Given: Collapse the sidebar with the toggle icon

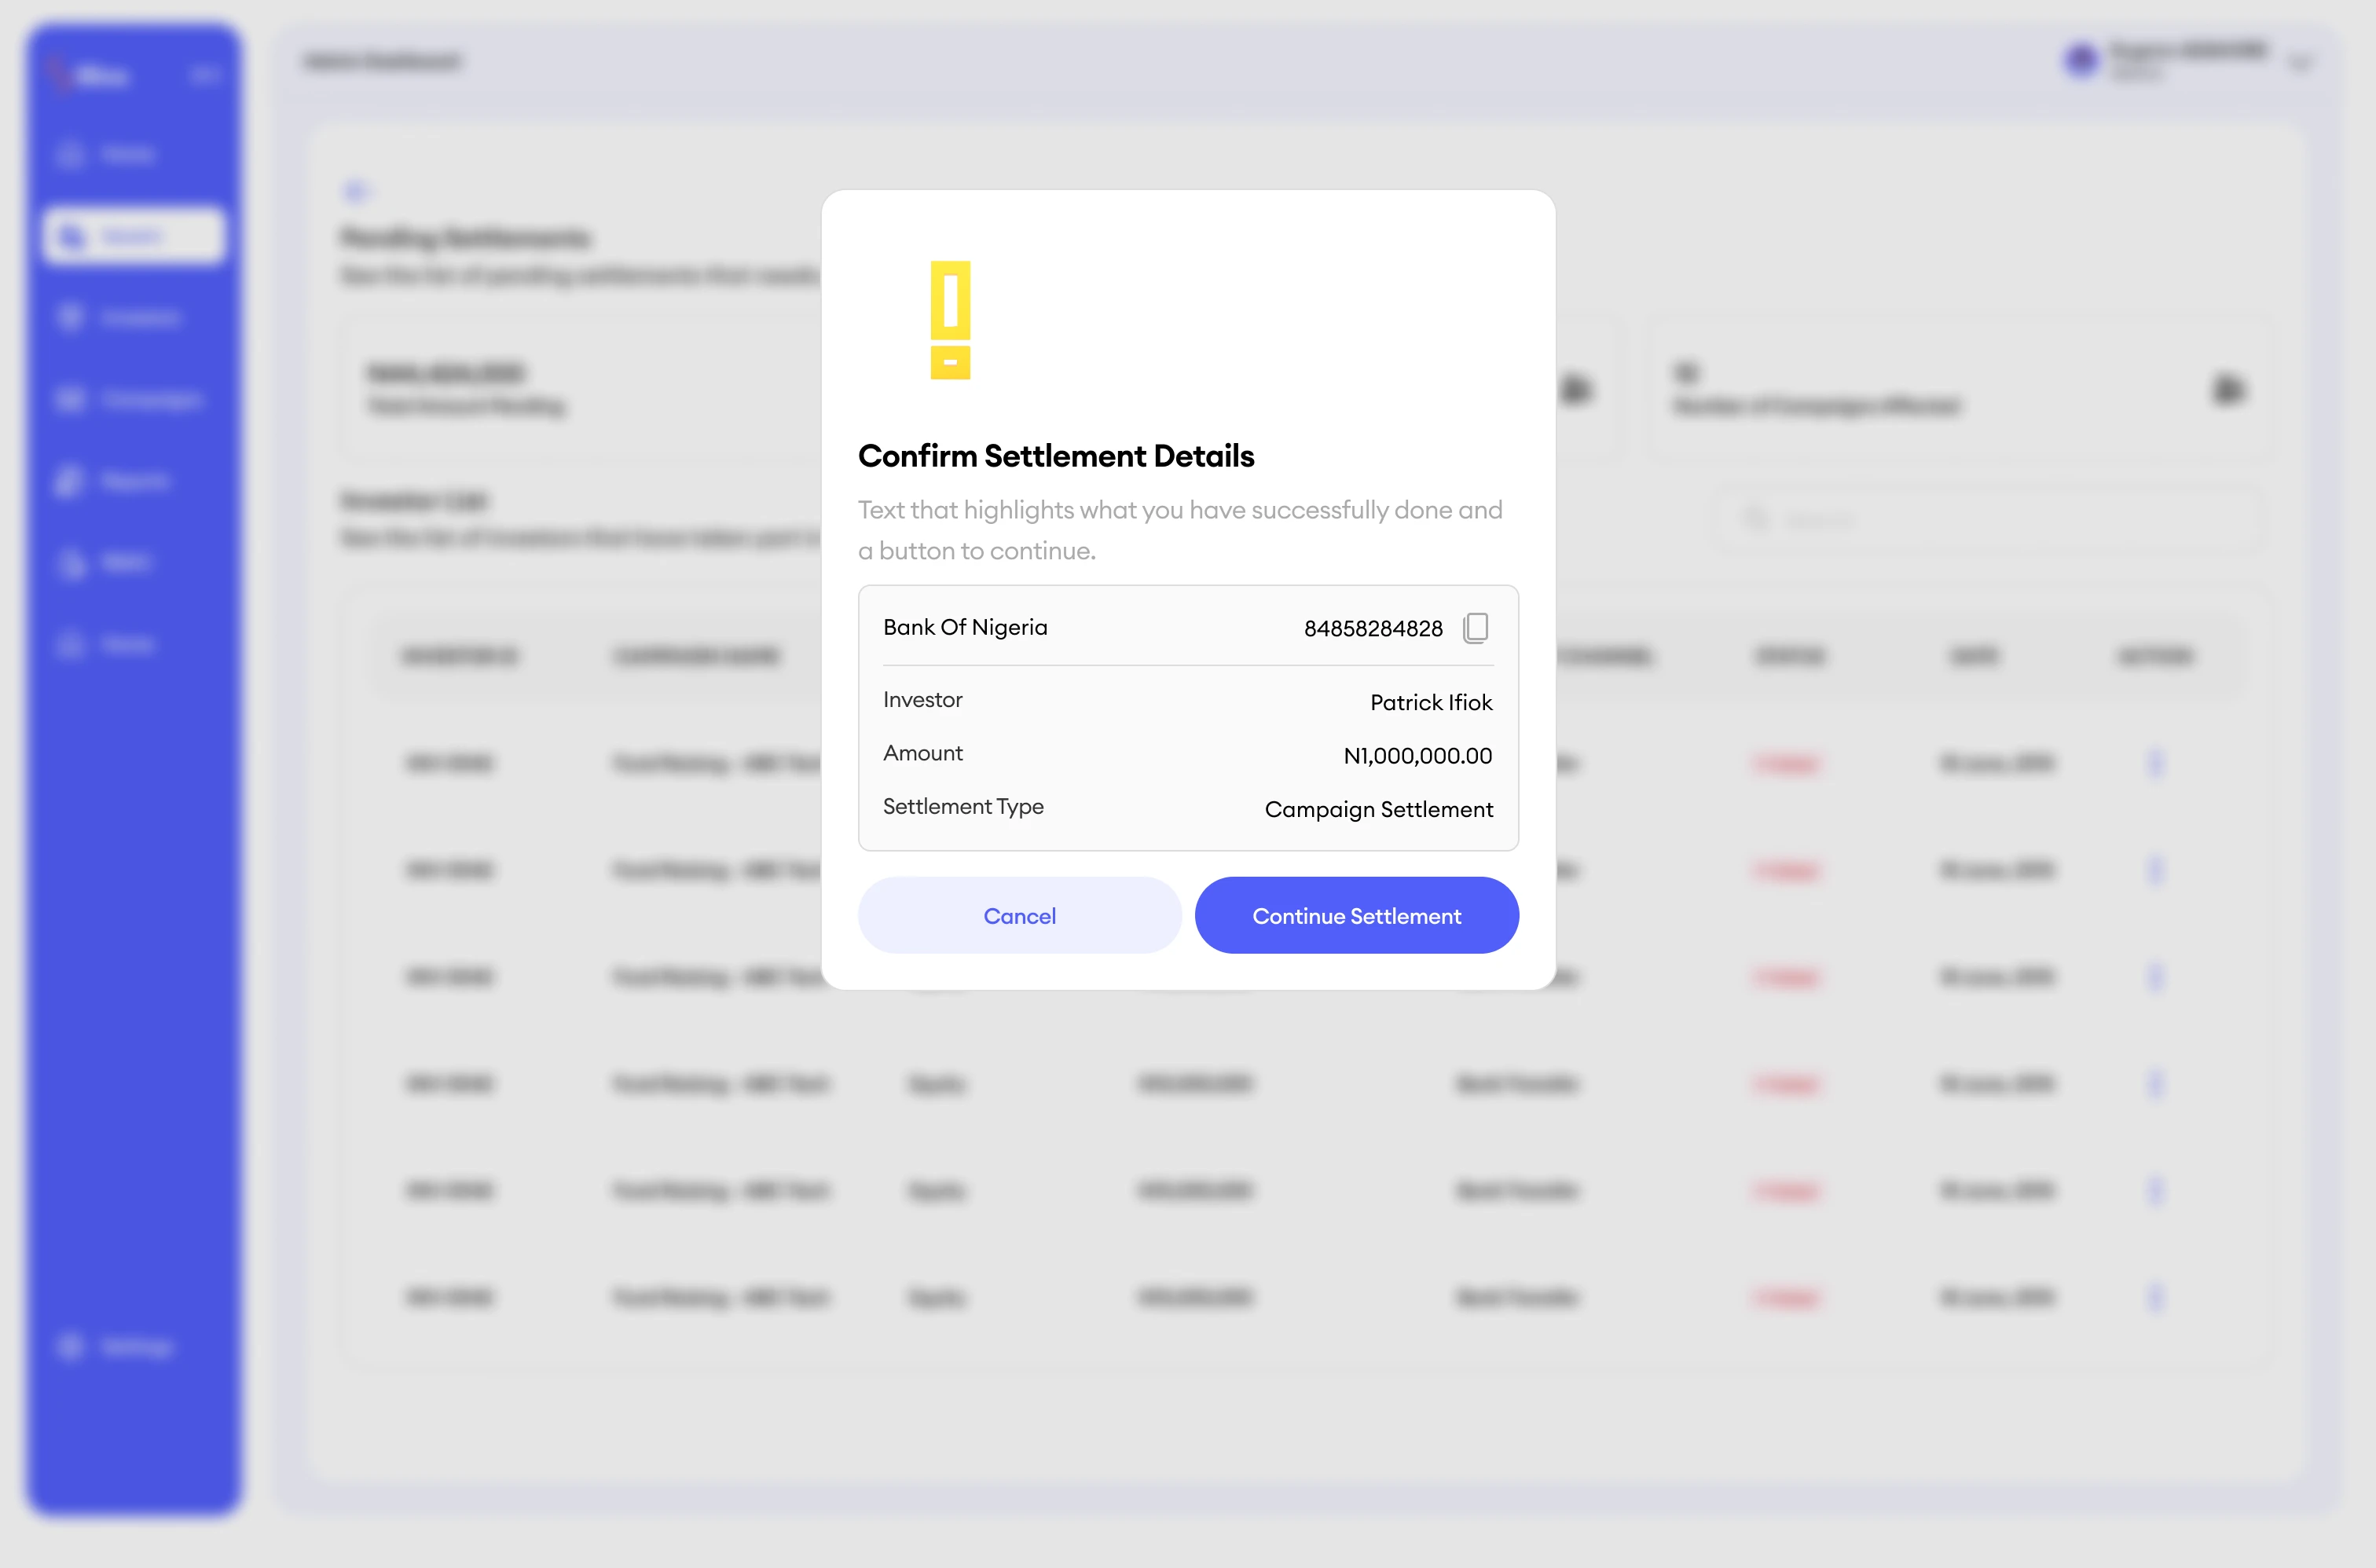Looking at the screenshot, I should (204, 74).
